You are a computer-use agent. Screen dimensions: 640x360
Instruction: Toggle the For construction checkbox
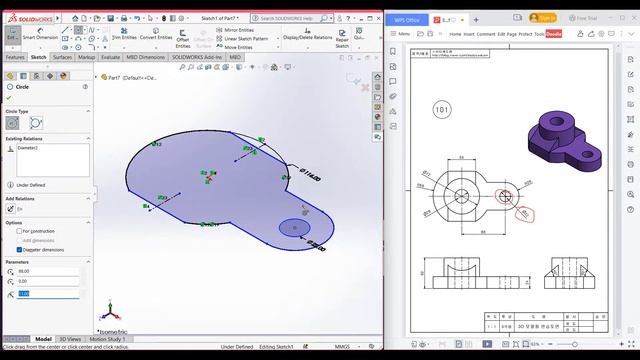(19, 231)
